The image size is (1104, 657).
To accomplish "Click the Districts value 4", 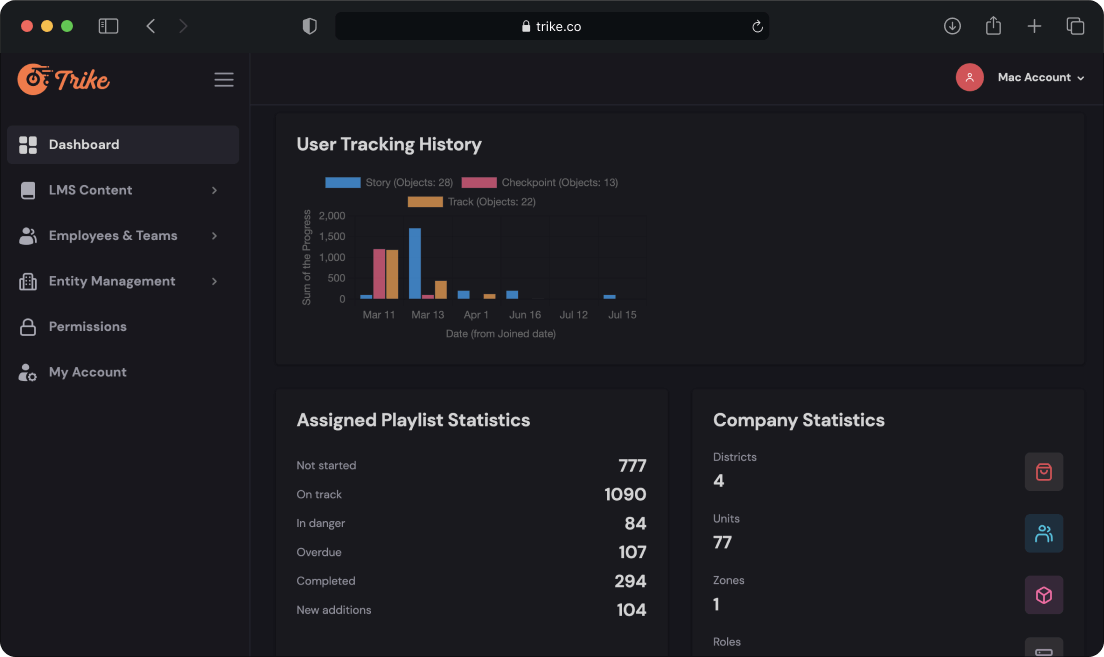I will [718, 481].
